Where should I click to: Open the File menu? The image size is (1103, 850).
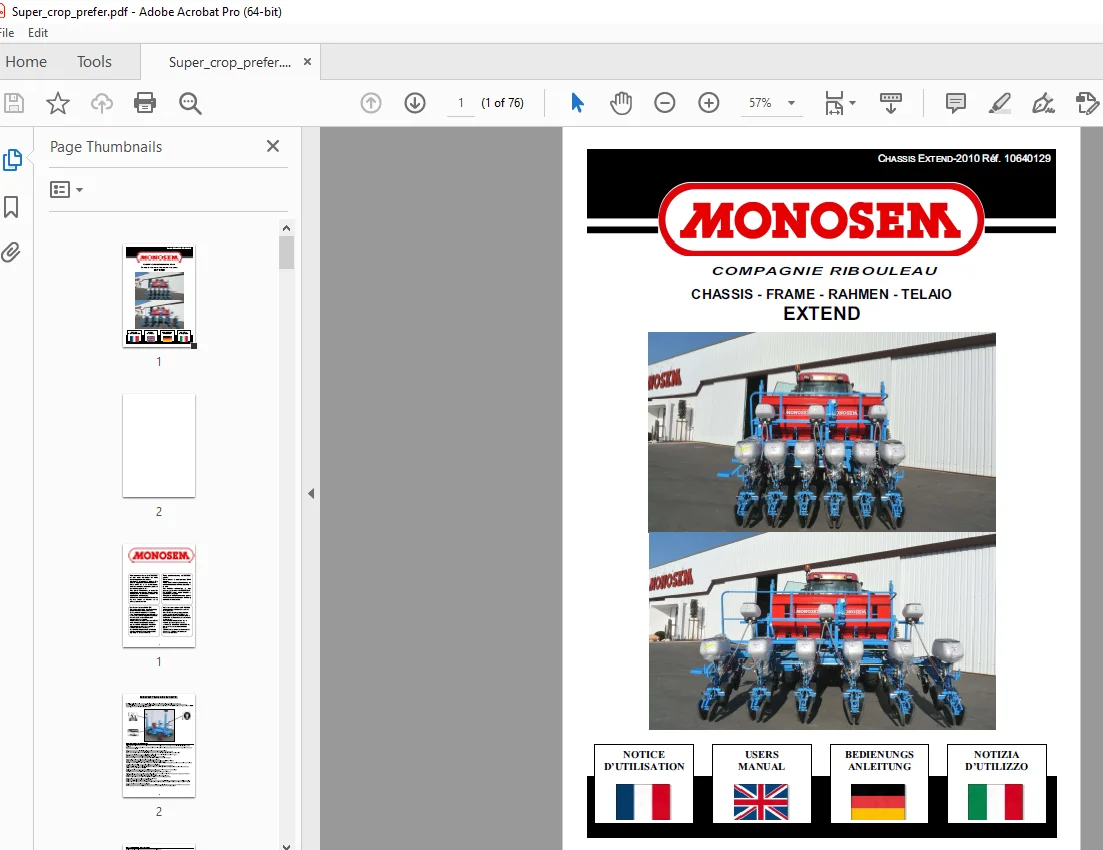(x=6, y=32)
